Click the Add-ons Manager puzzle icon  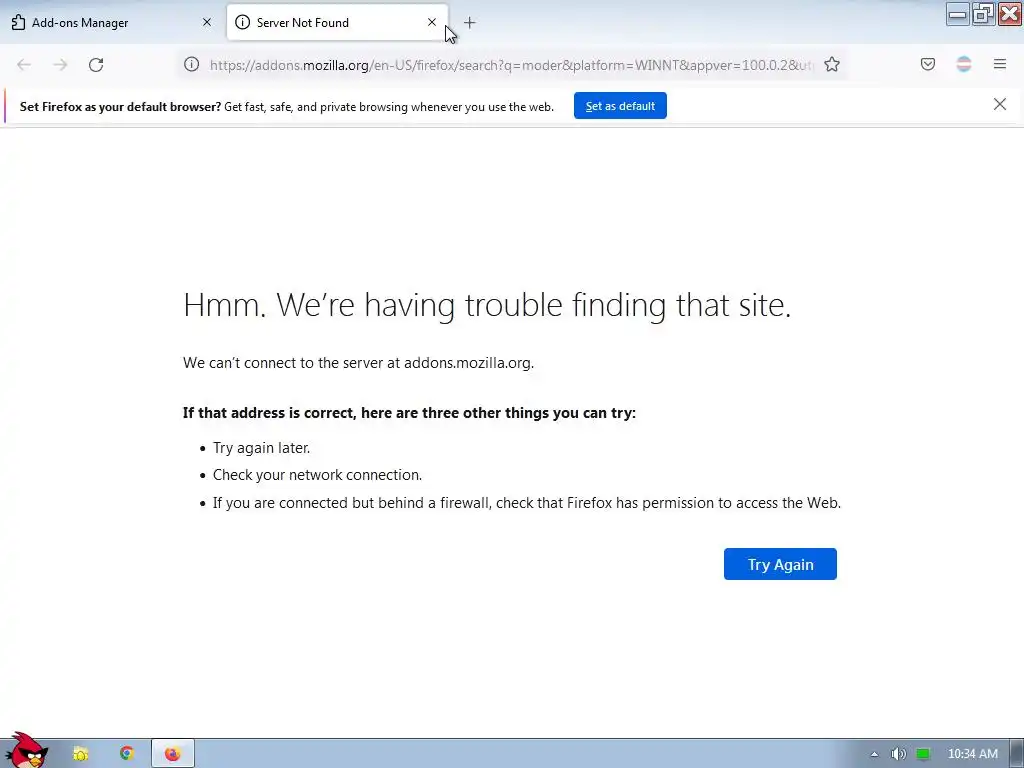tap(18, 22)
